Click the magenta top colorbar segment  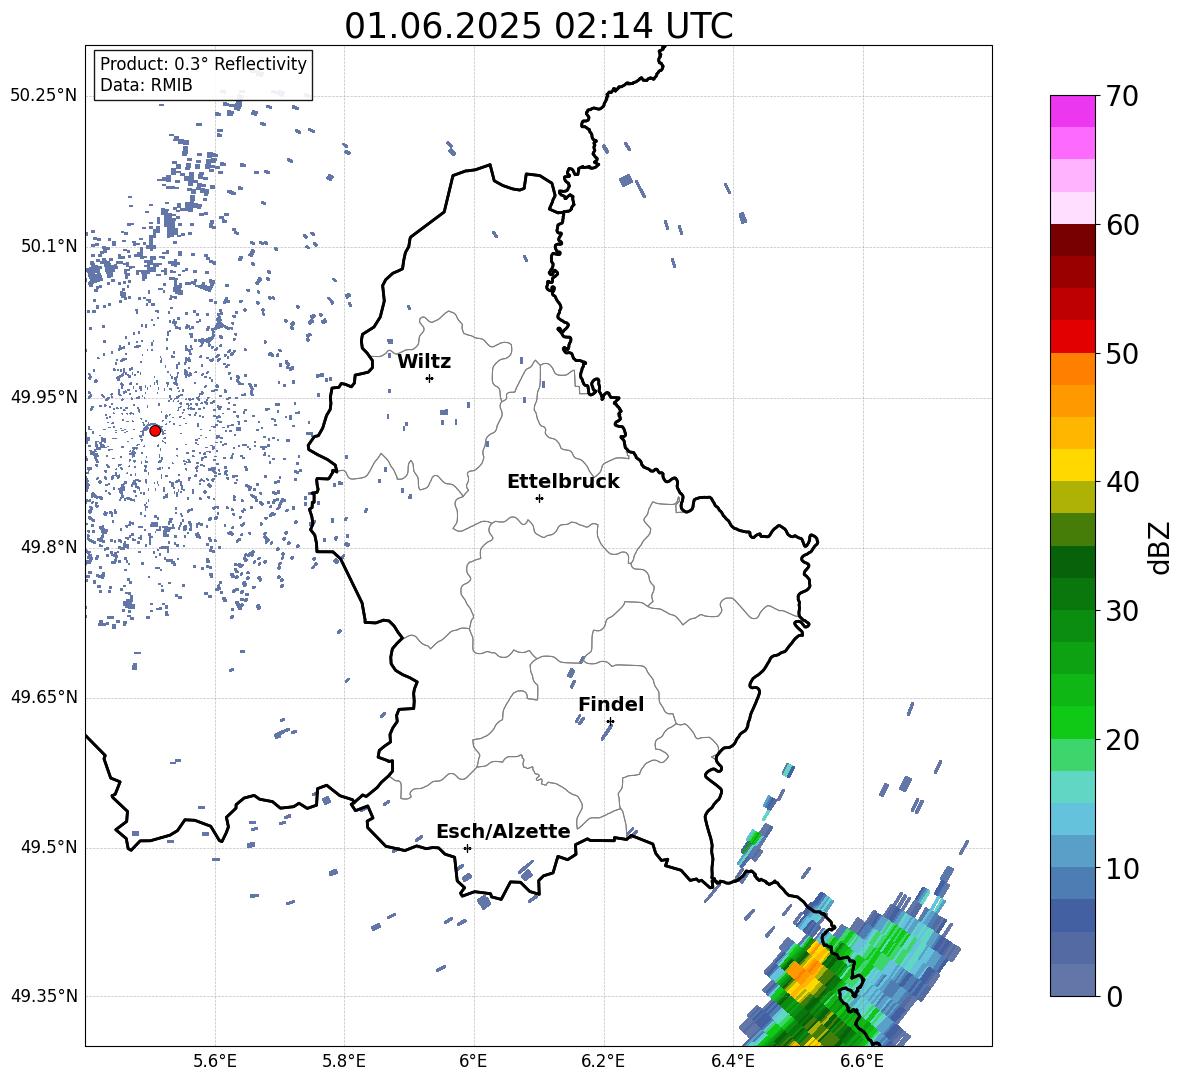[x=1072, y=111]
